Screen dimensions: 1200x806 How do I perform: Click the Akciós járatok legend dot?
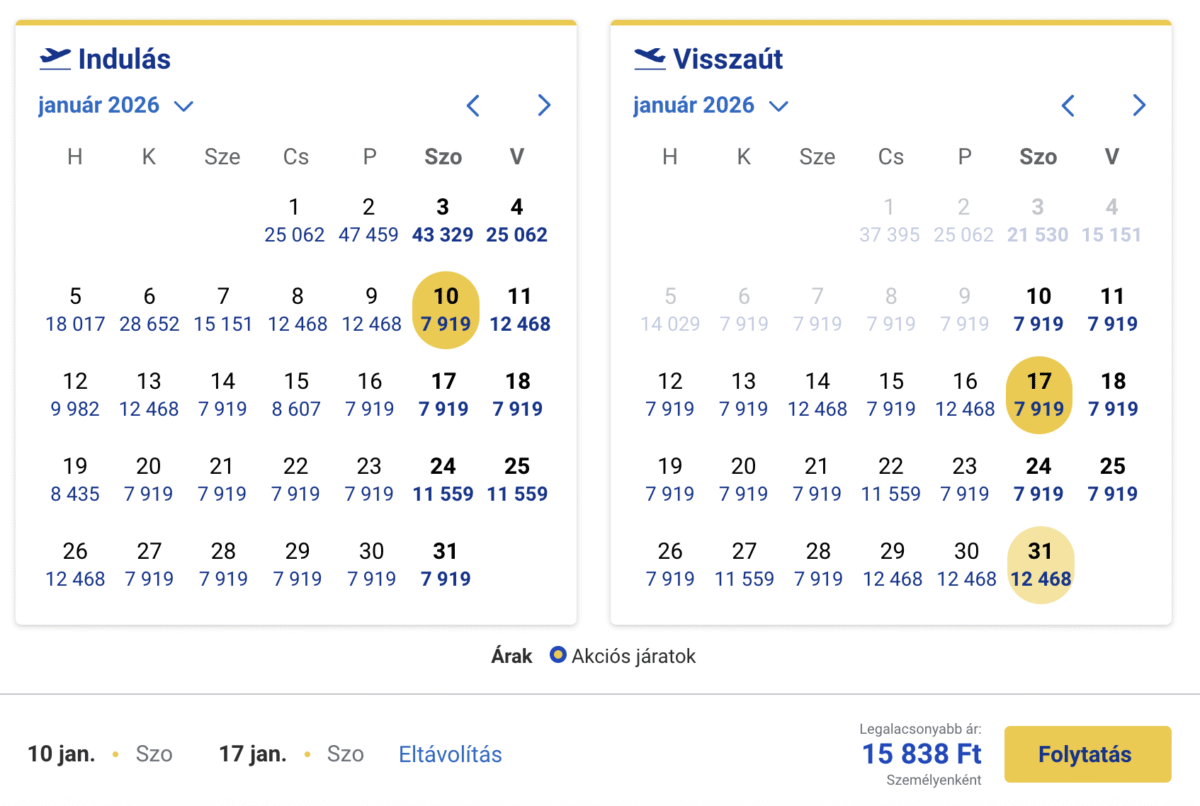tap(558, 657)
